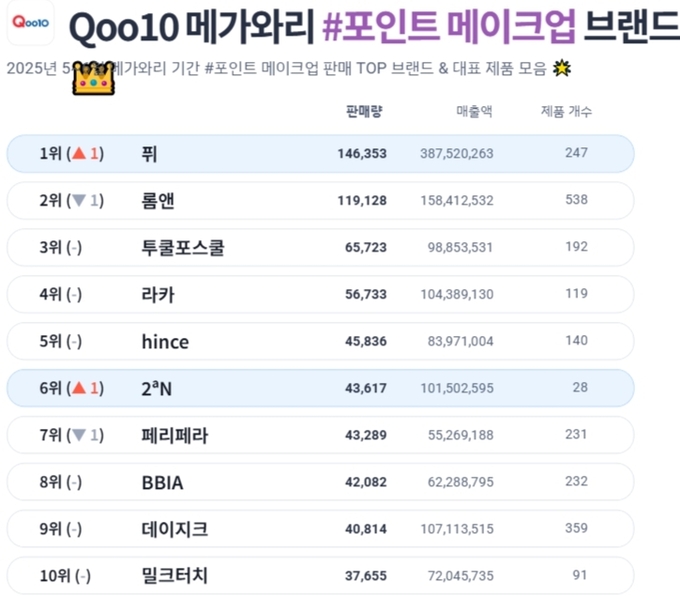Click product count 247

(576, 153)
